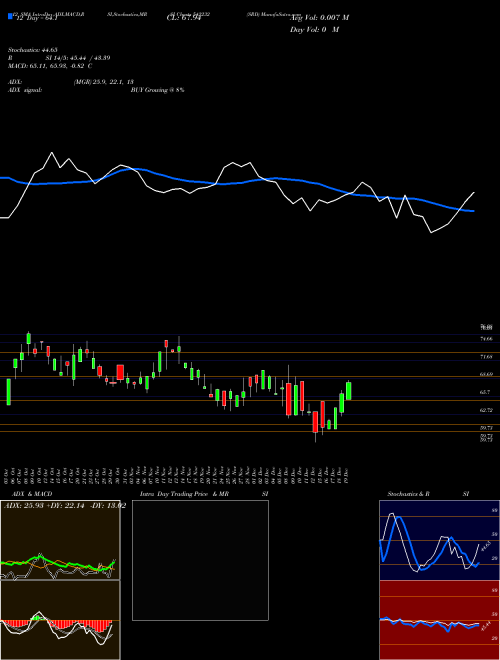Select the 'CL: 67.94' closing price text
Screen dimensions: 500x660
184,17
